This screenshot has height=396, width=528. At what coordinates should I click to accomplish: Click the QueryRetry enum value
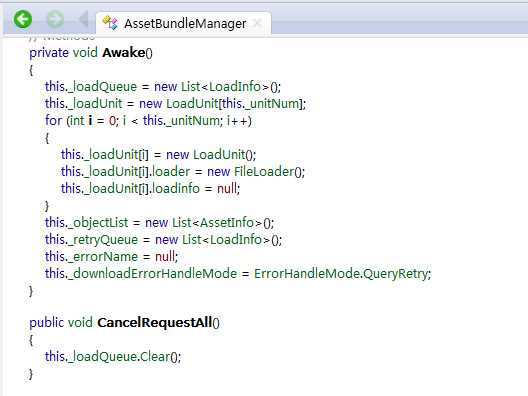tap(395, 274)
